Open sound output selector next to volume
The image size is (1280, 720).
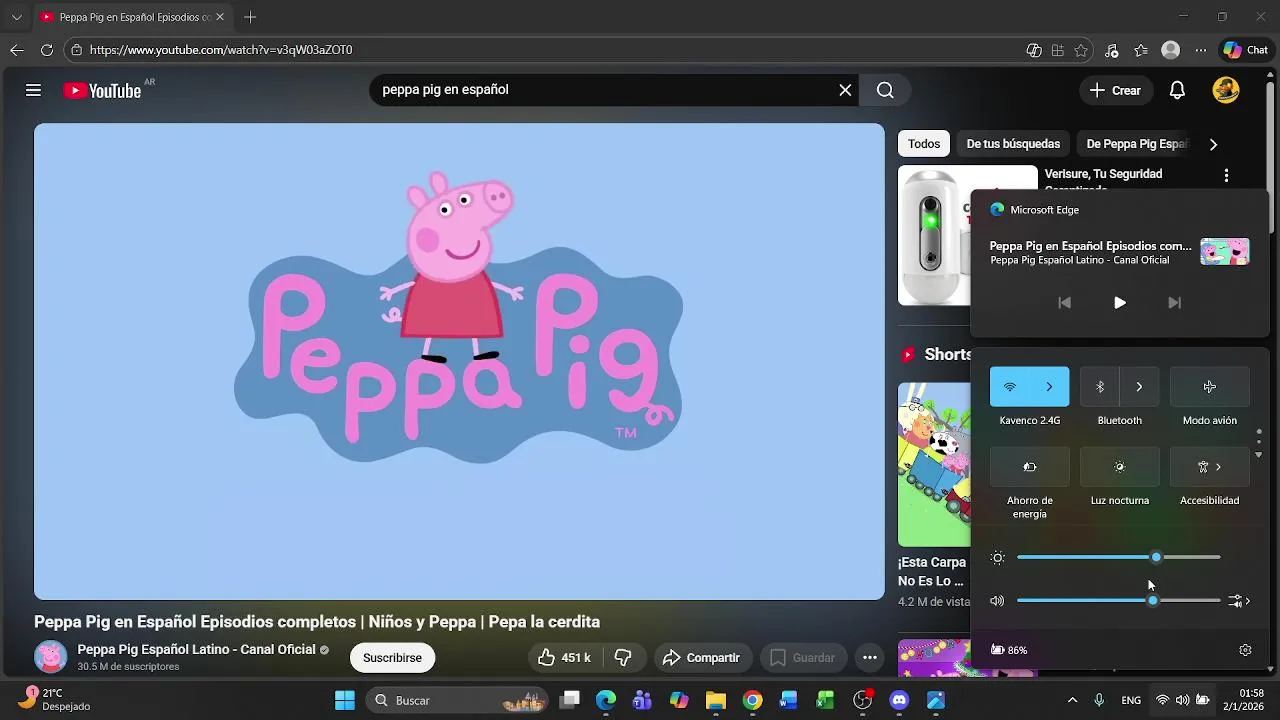click(1239, 601)
